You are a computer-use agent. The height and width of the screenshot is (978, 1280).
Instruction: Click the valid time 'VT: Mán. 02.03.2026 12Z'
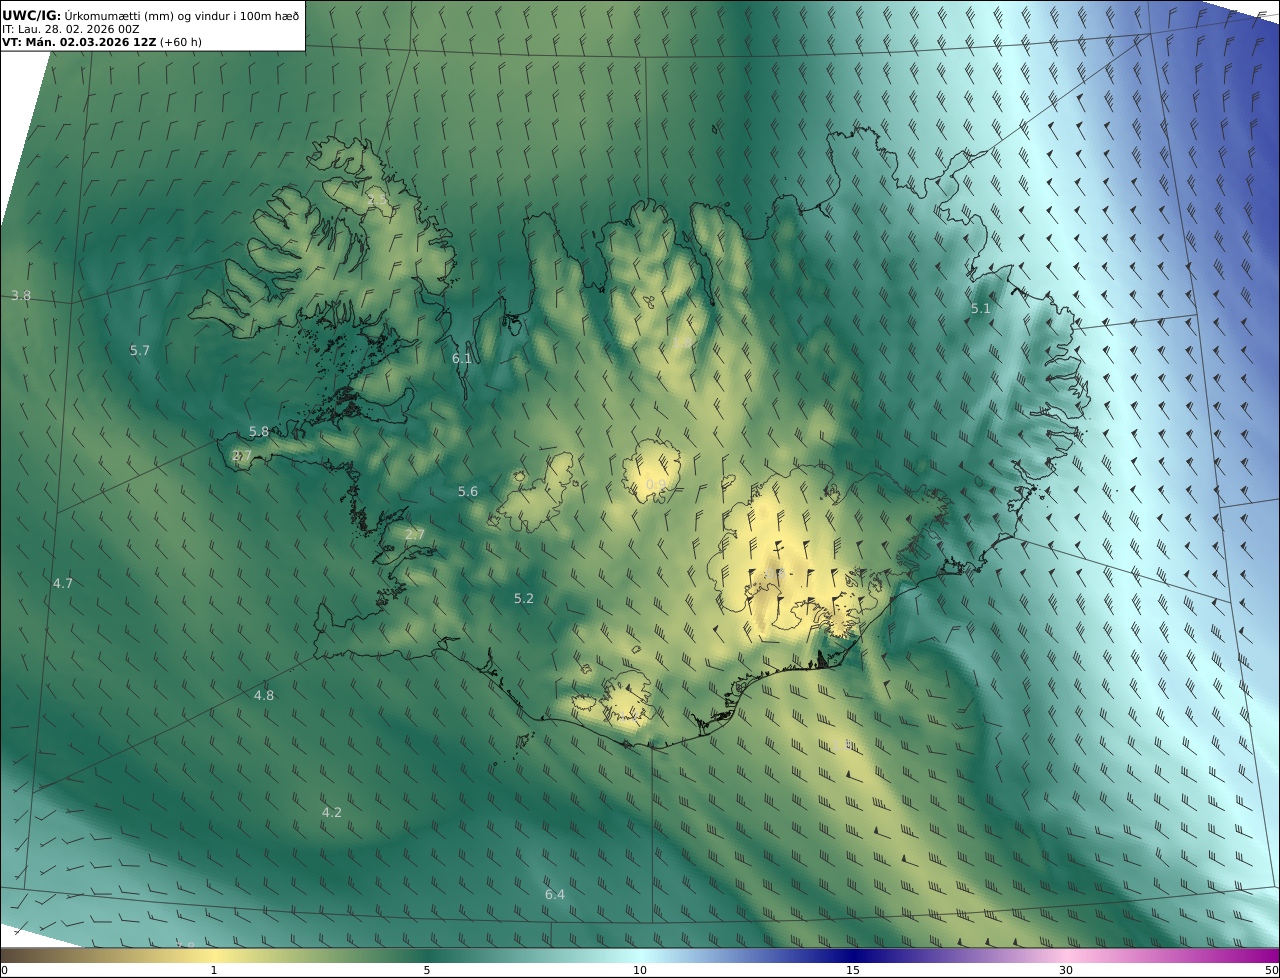point(79,42)
